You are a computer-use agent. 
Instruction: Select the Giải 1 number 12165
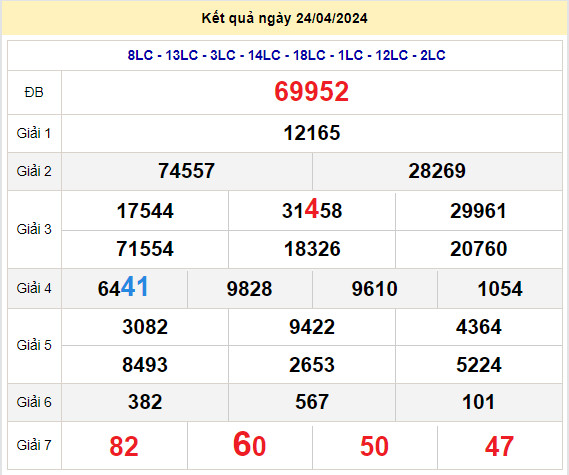tap(312, 133)
